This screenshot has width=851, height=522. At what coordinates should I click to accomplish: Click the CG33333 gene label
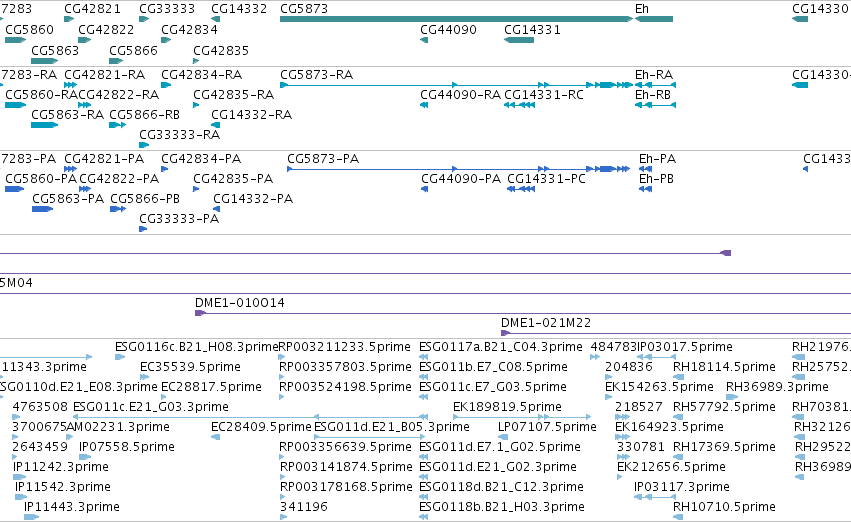pyautogui.click(x=167, y=9)
